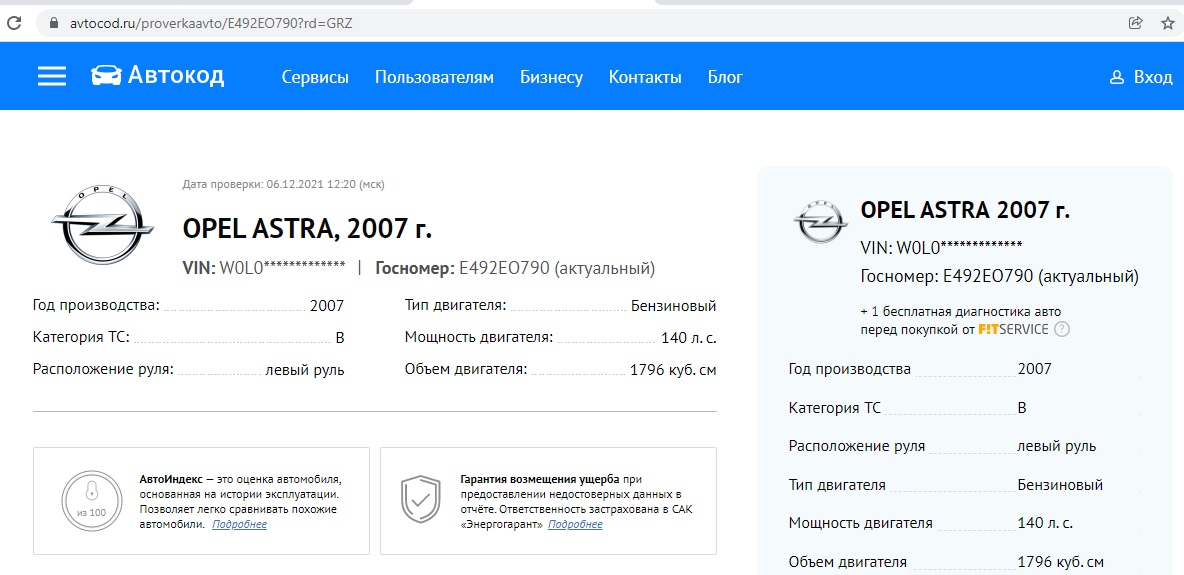Open the hamburger menu icon
1184x575 pixels.
52,77
